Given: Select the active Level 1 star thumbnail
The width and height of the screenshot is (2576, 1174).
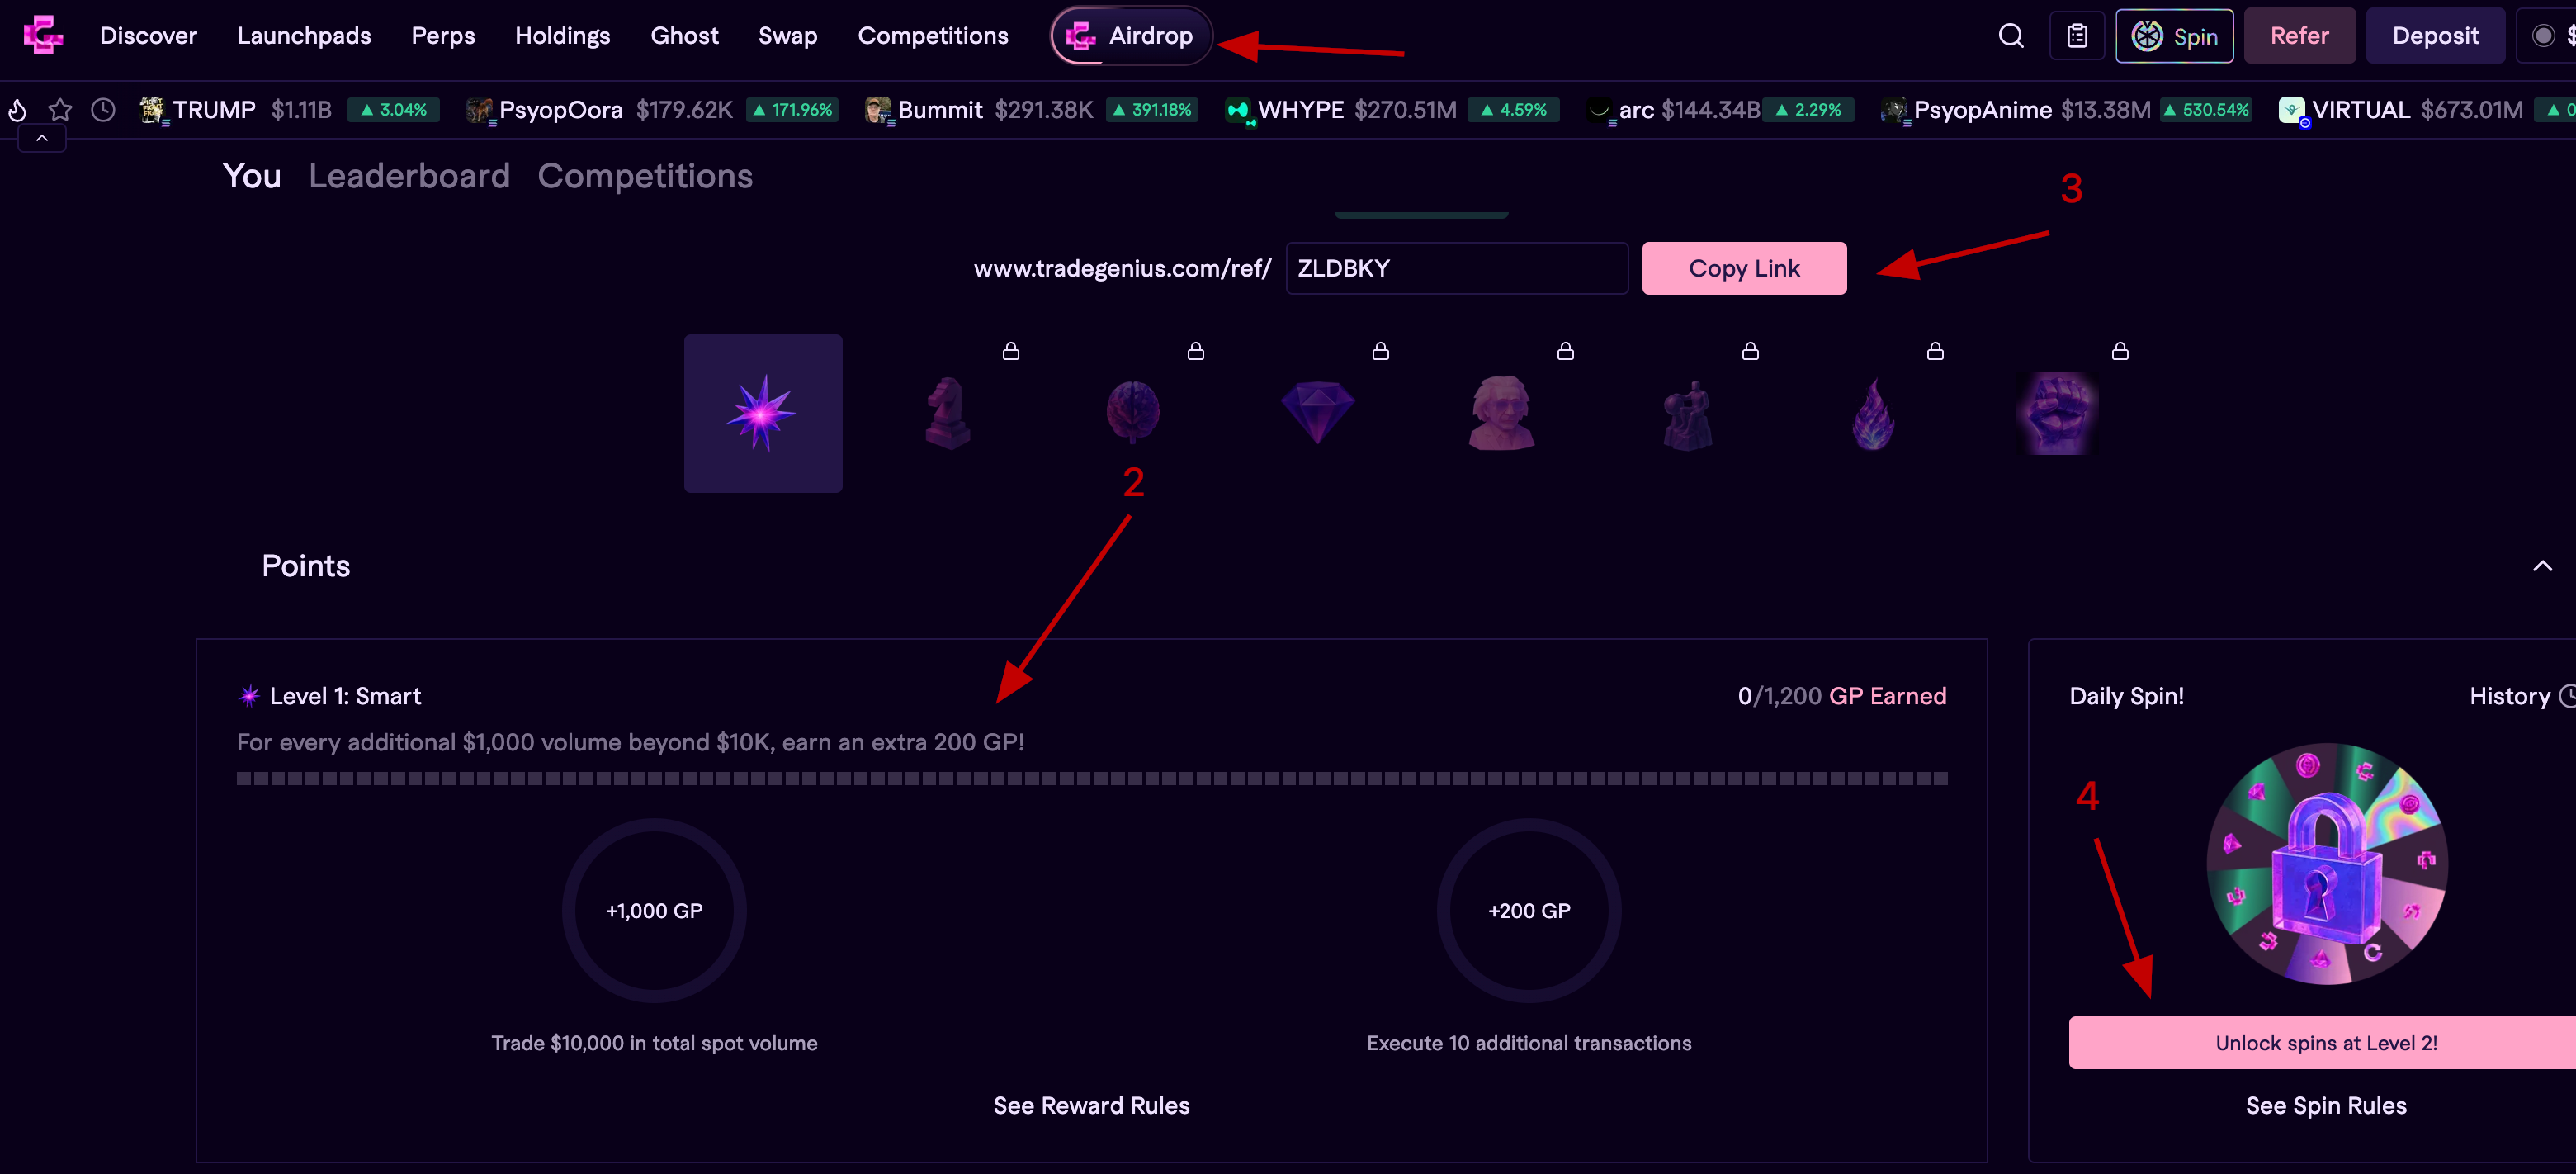Looking at the screenshot, I should pyautogui.click(x=763, y=413).
